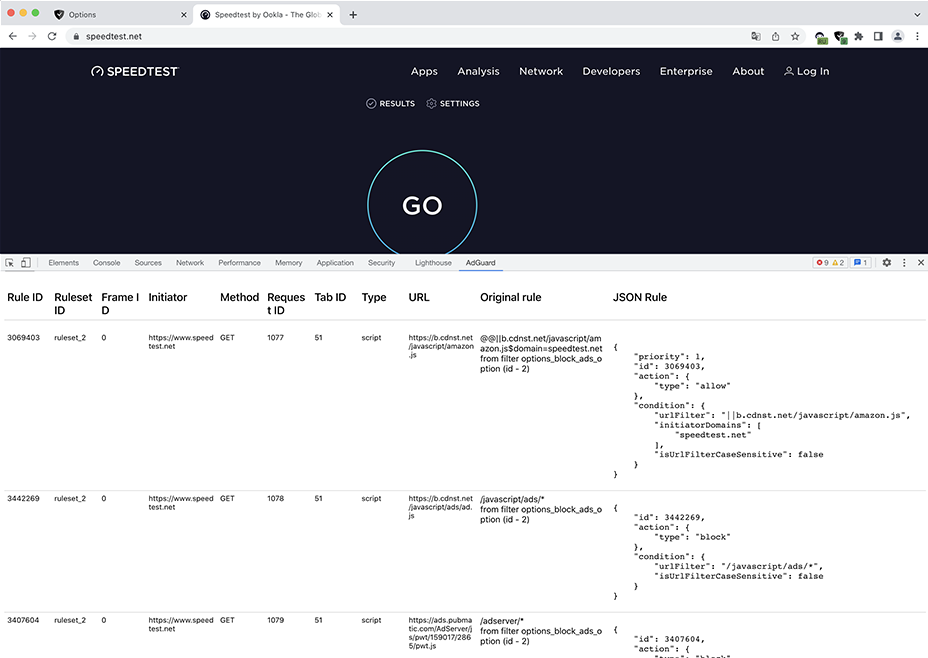Screen dimensions: 928x658
Task: Open the browser translate icon
Action: [756, 35]
